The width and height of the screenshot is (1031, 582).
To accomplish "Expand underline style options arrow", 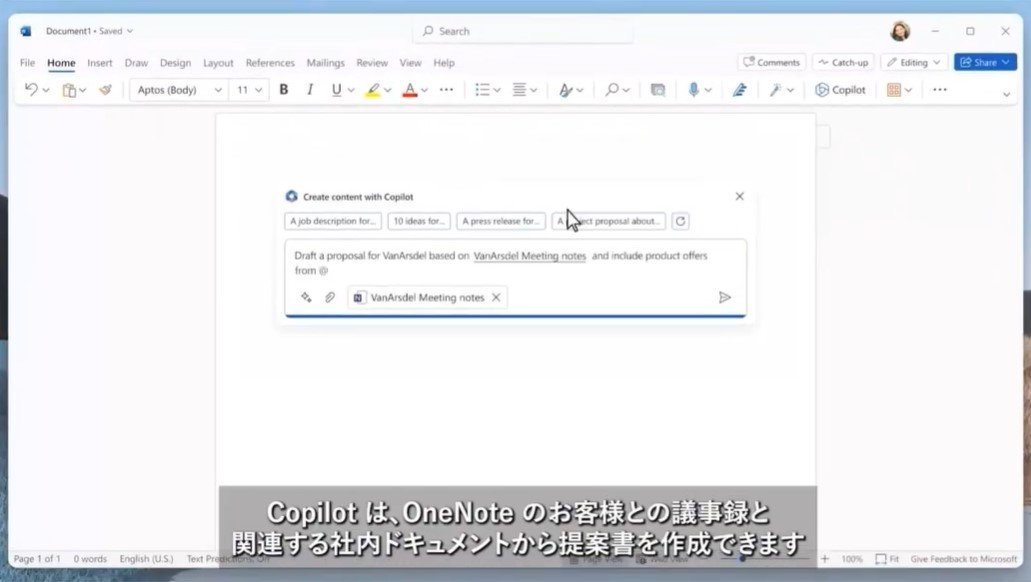I will [x=351, y=90].
